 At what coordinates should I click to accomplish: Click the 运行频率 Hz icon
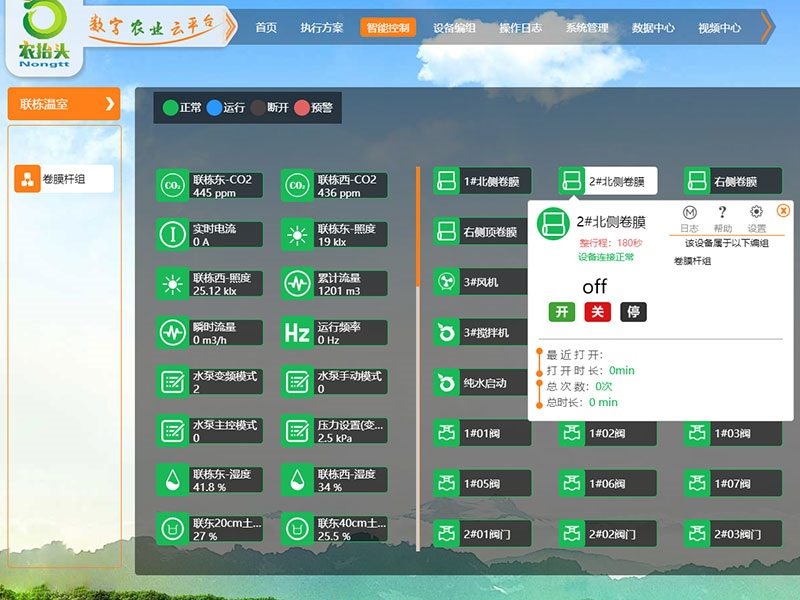click(297, 332)
